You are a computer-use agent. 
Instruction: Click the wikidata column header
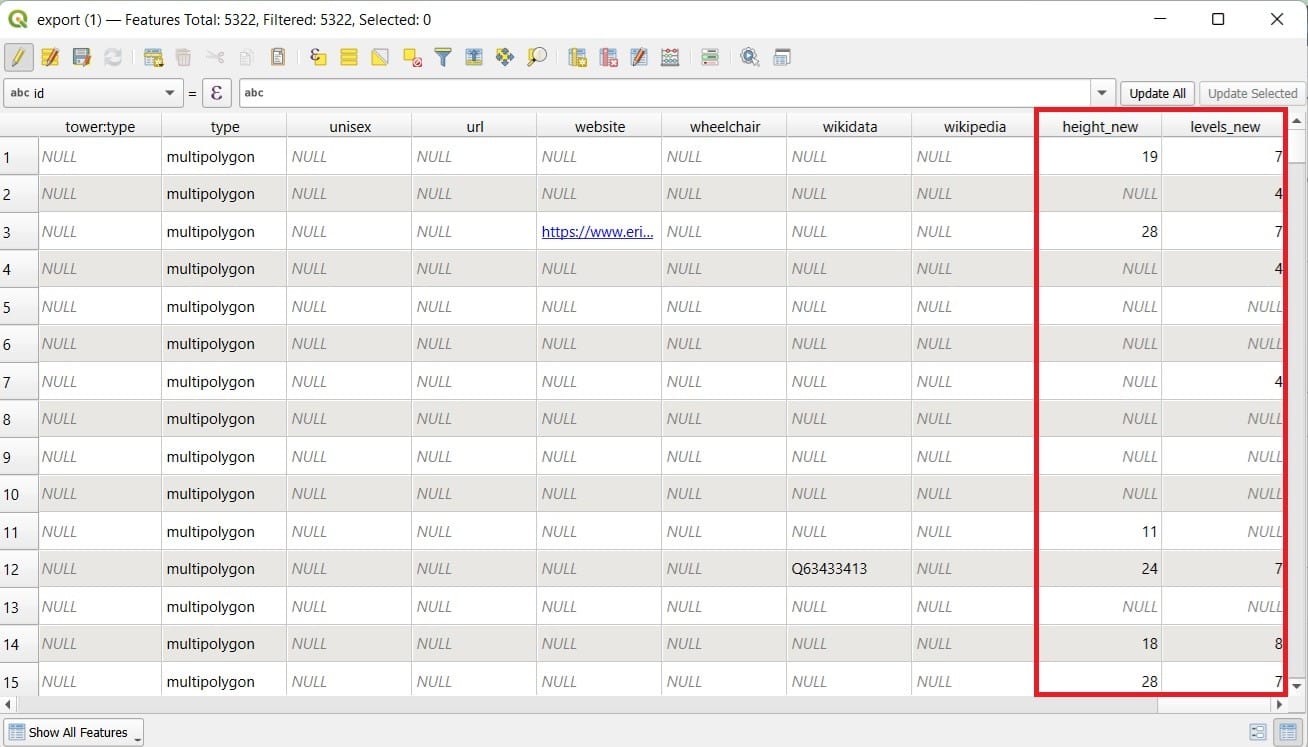point(849,126)
